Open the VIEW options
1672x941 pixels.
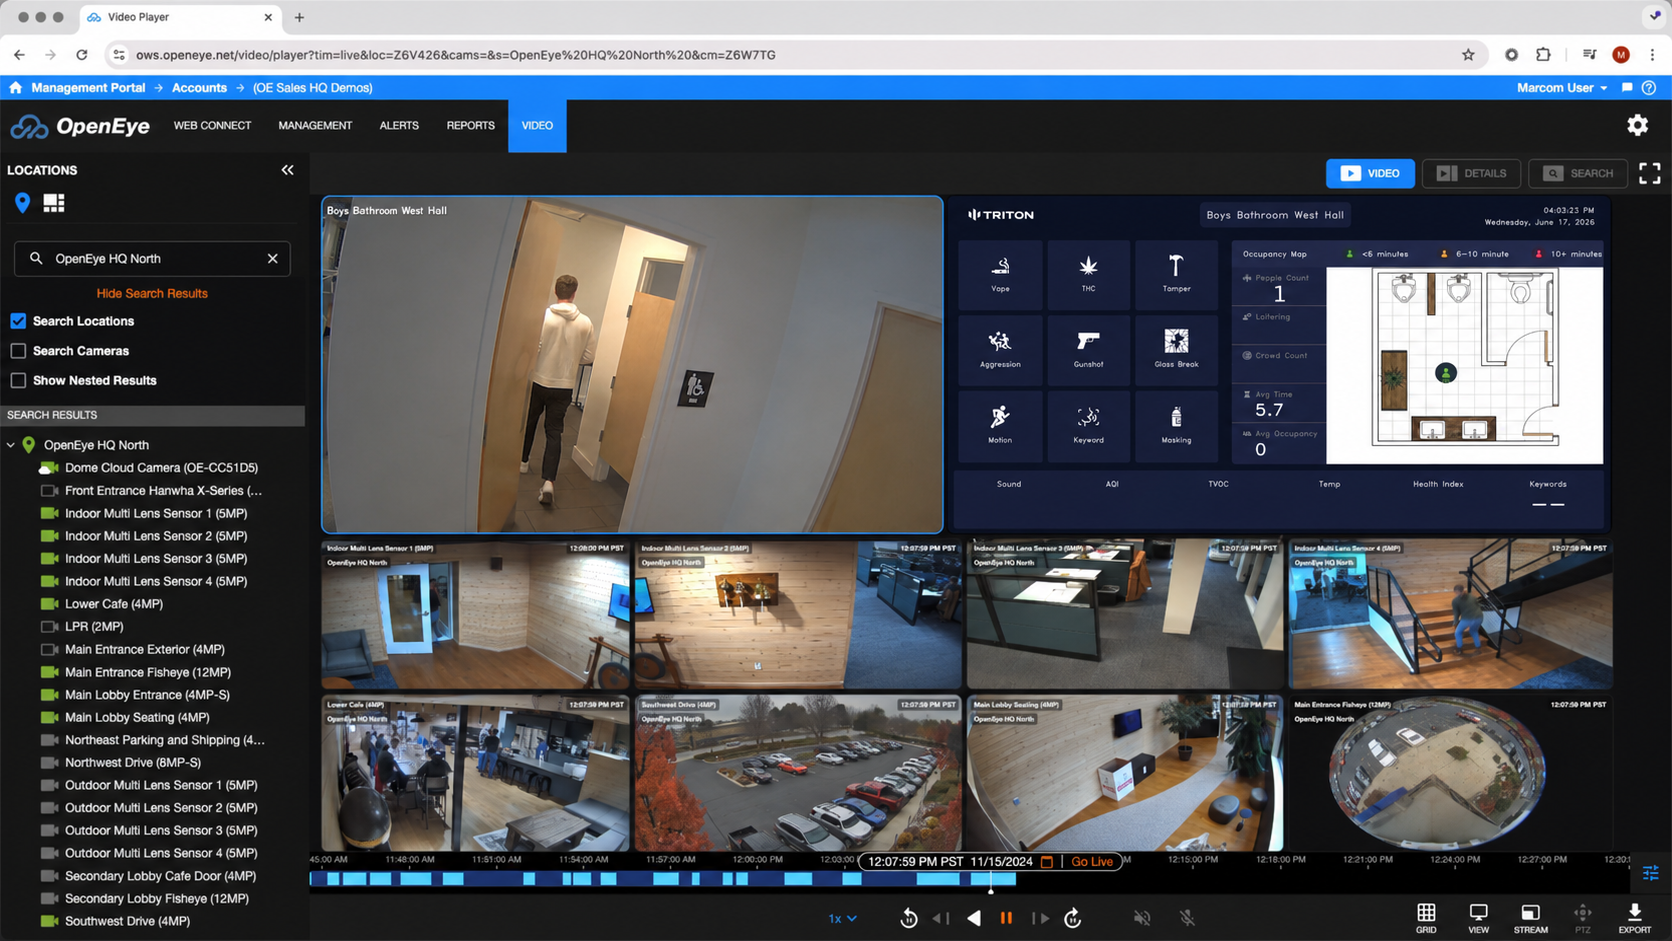1478,918
